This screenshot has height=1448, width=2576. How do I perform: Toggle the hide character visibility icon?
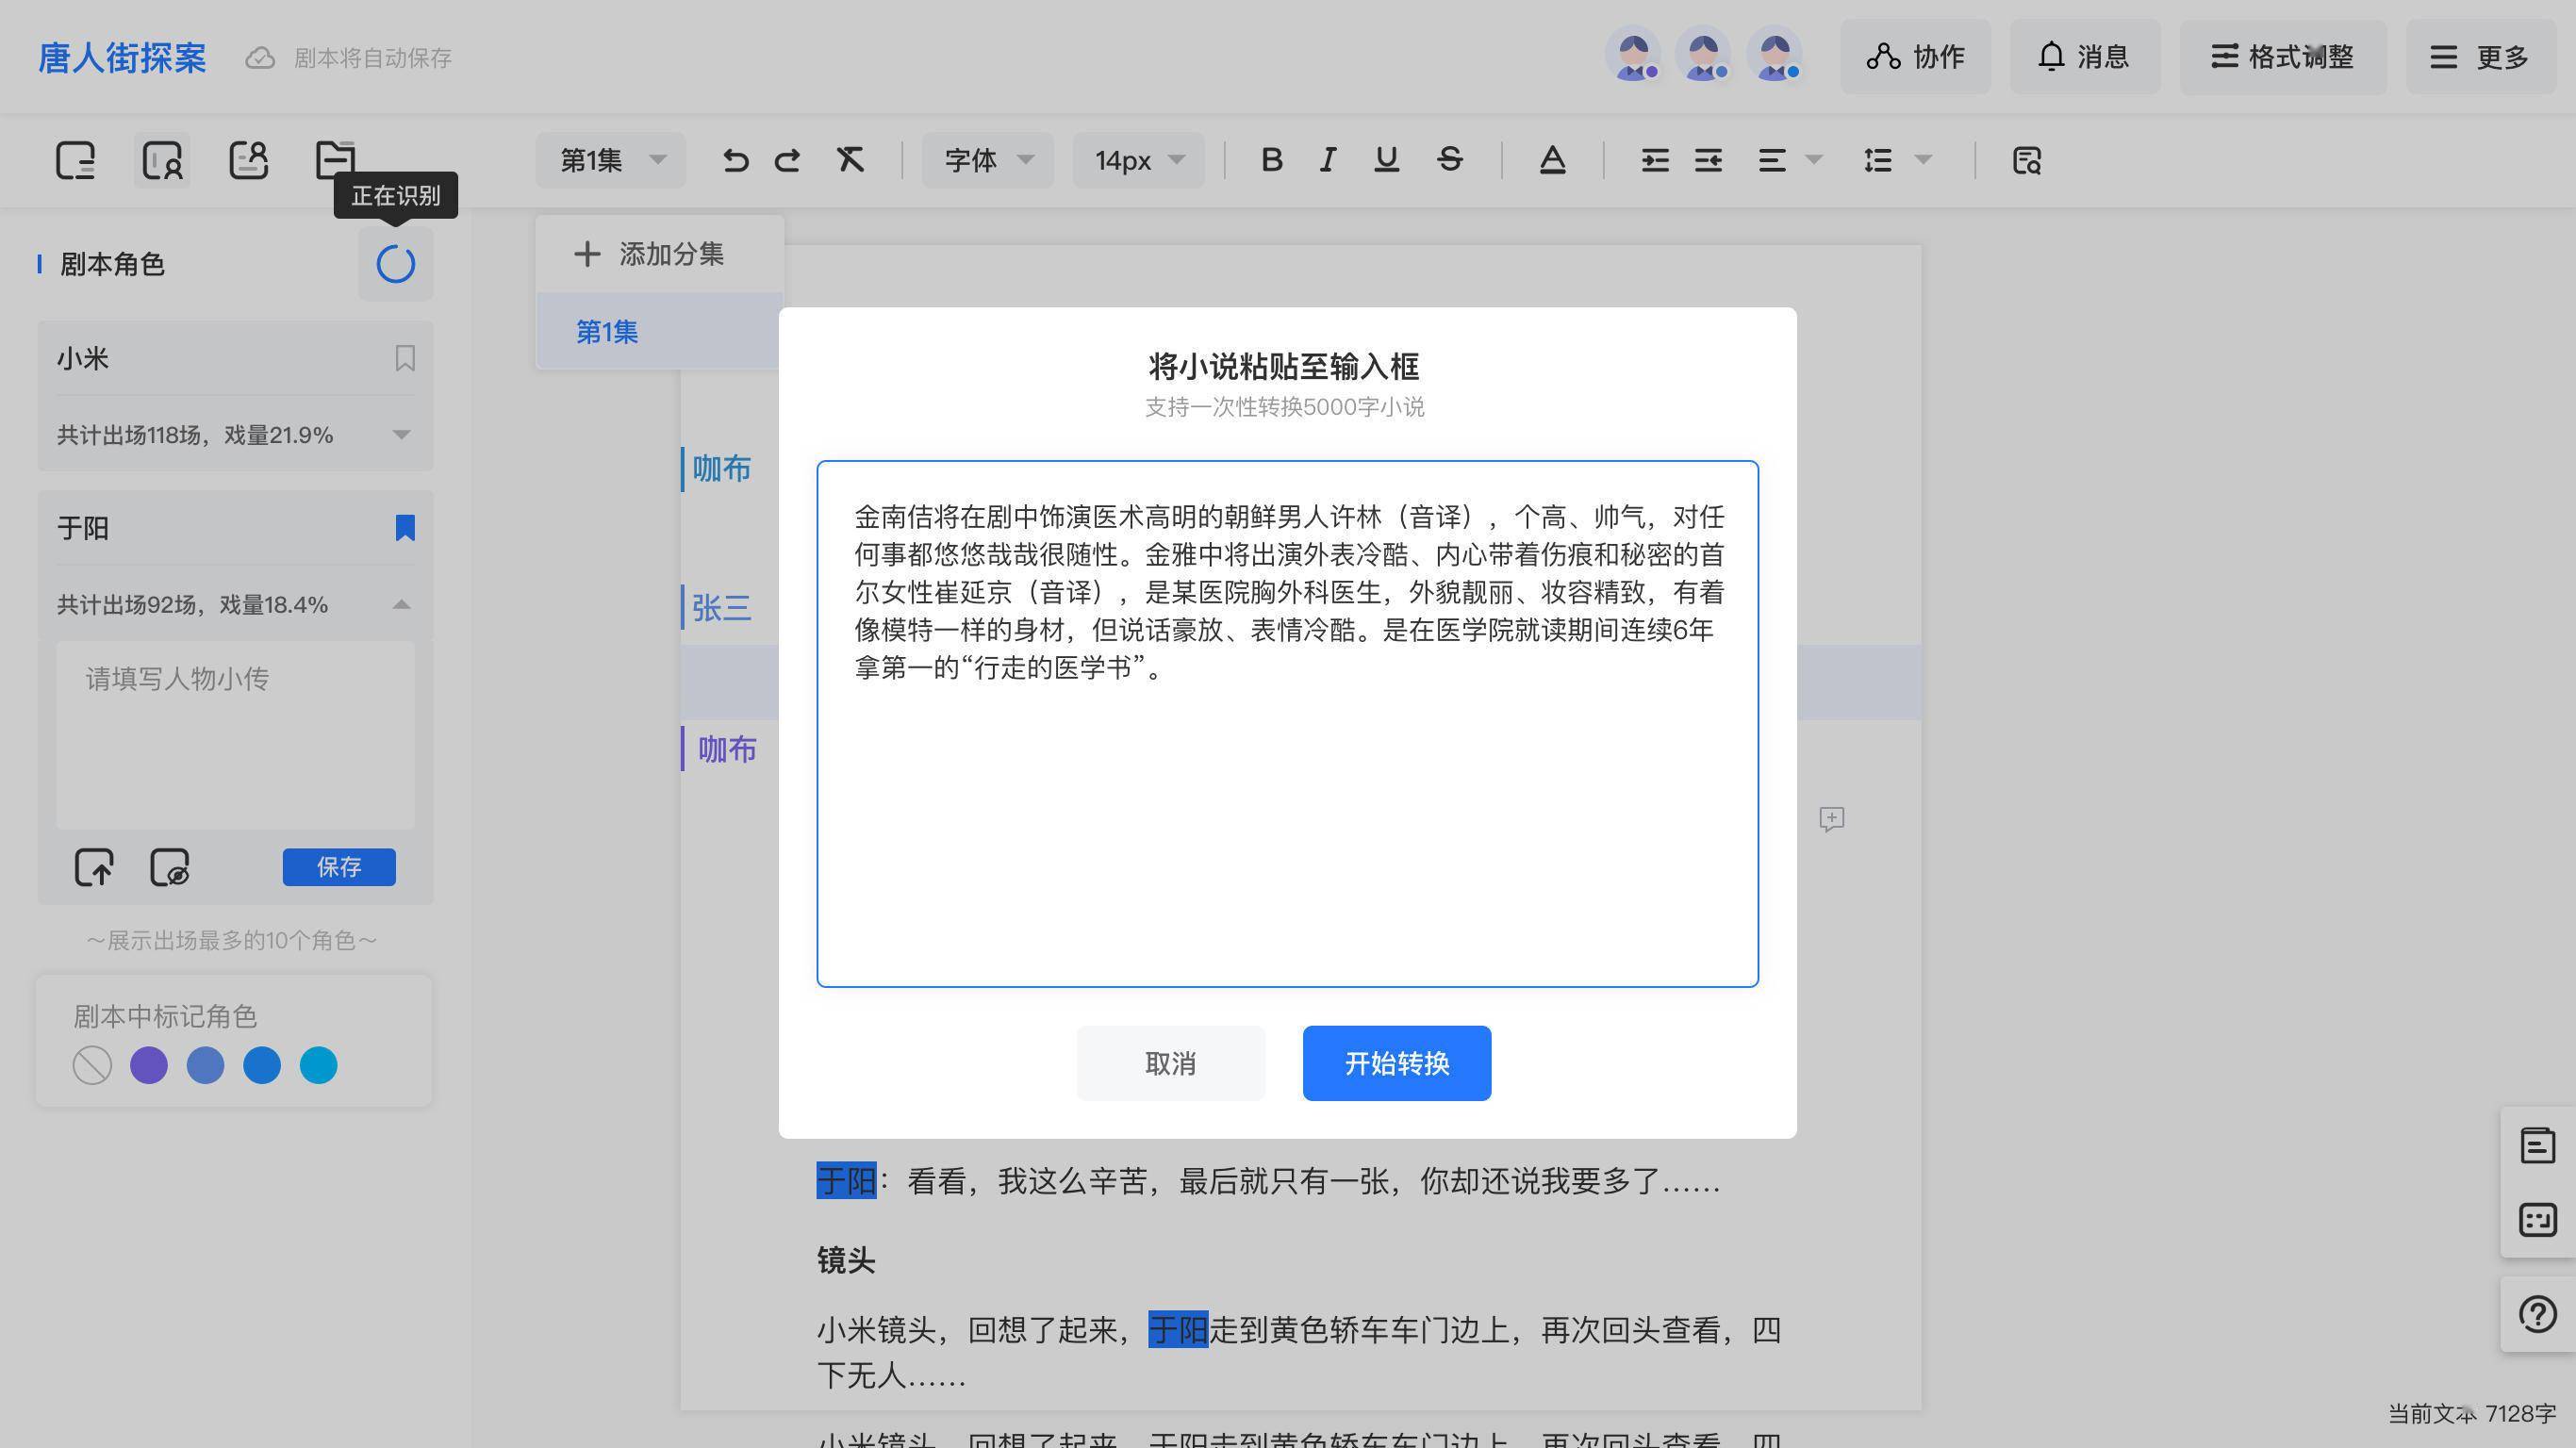[167, 867]
